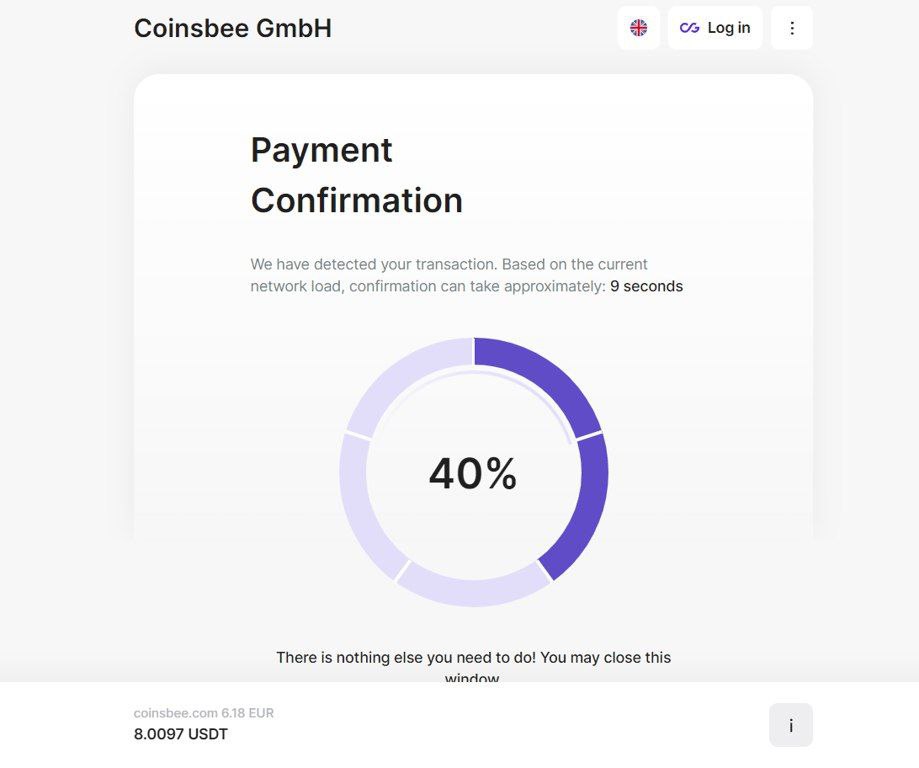Image resolution: width=919 pixels, height=768 pixels.
Task: Click the coinsbee.com 6.18 EUR label
Action: point(204,713)
